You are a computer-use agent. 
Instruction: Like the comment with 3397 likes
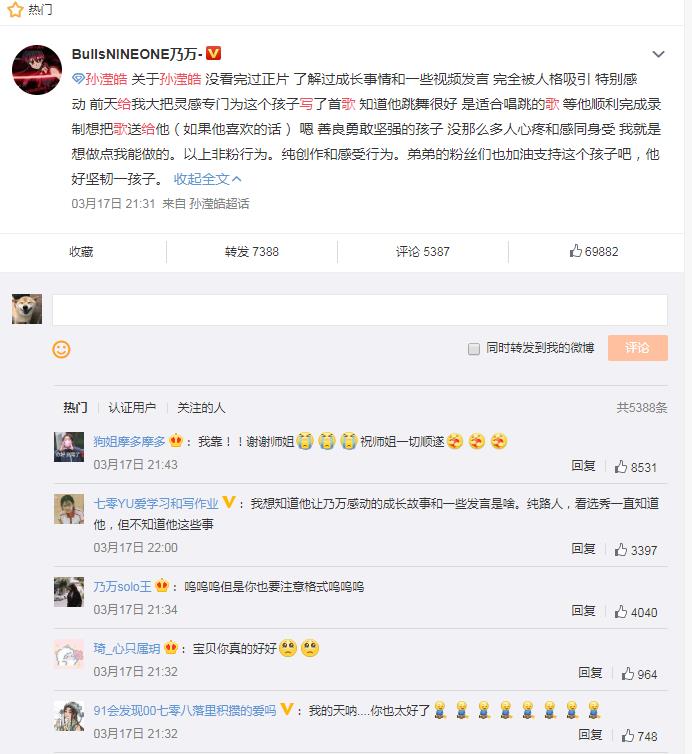click(x=635, y=550)
